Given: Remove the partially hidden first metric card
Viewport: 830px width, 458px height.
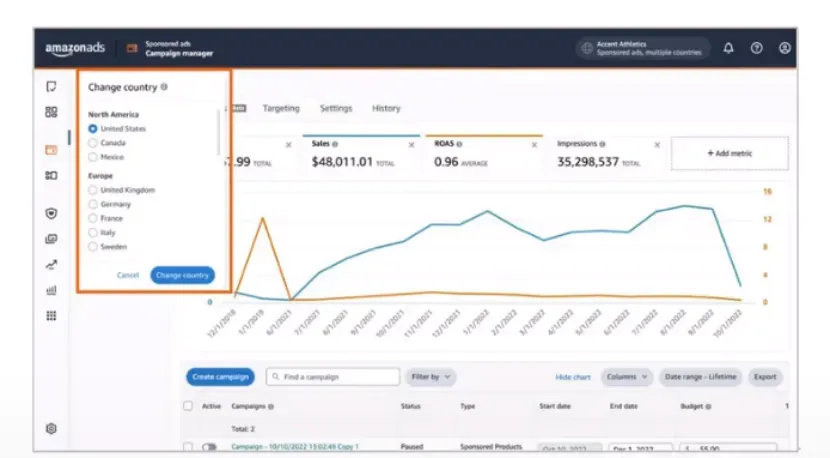Looking at the screenshot, I should coord(288,145).
